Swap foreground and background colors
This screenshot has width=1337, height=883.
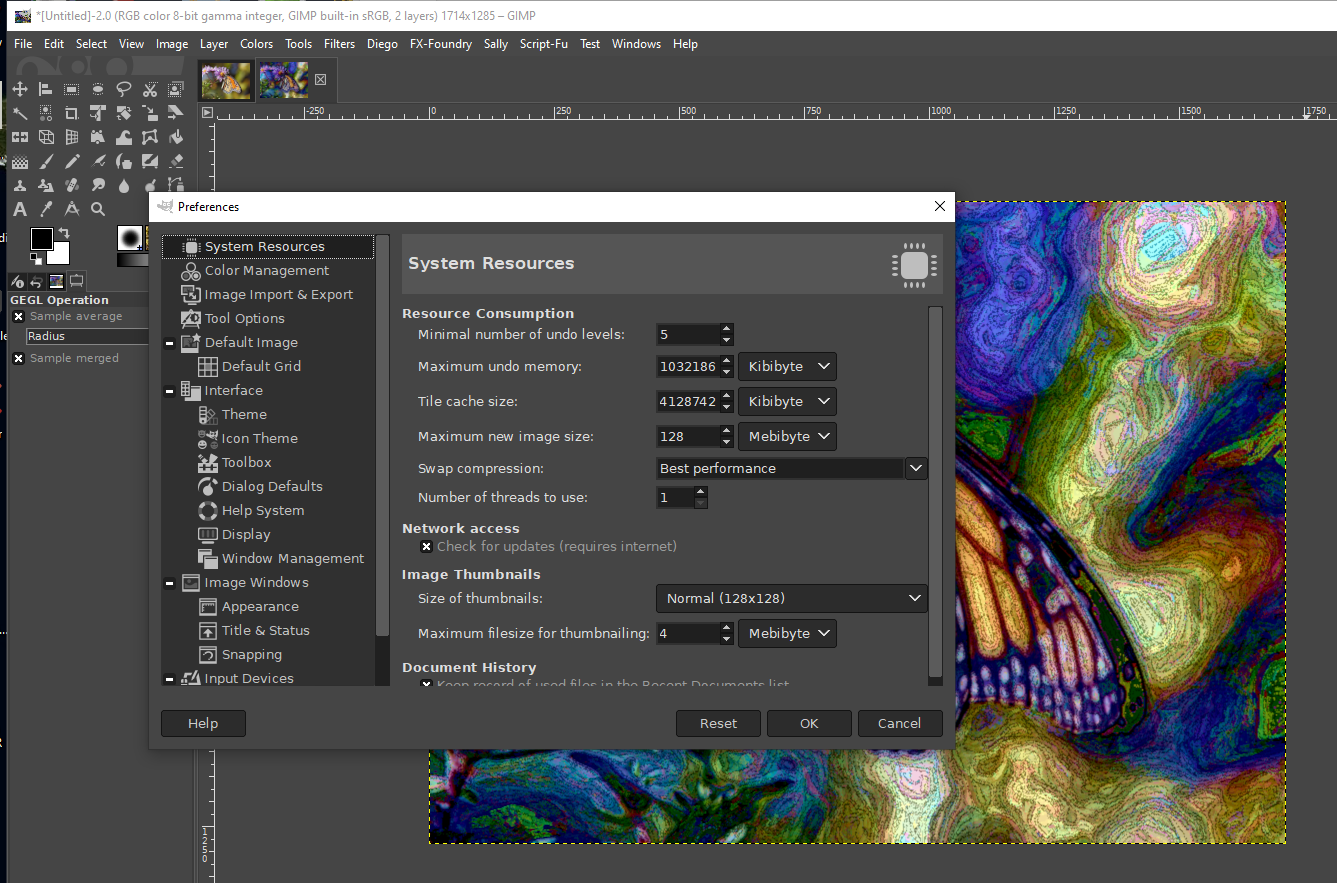64,233
